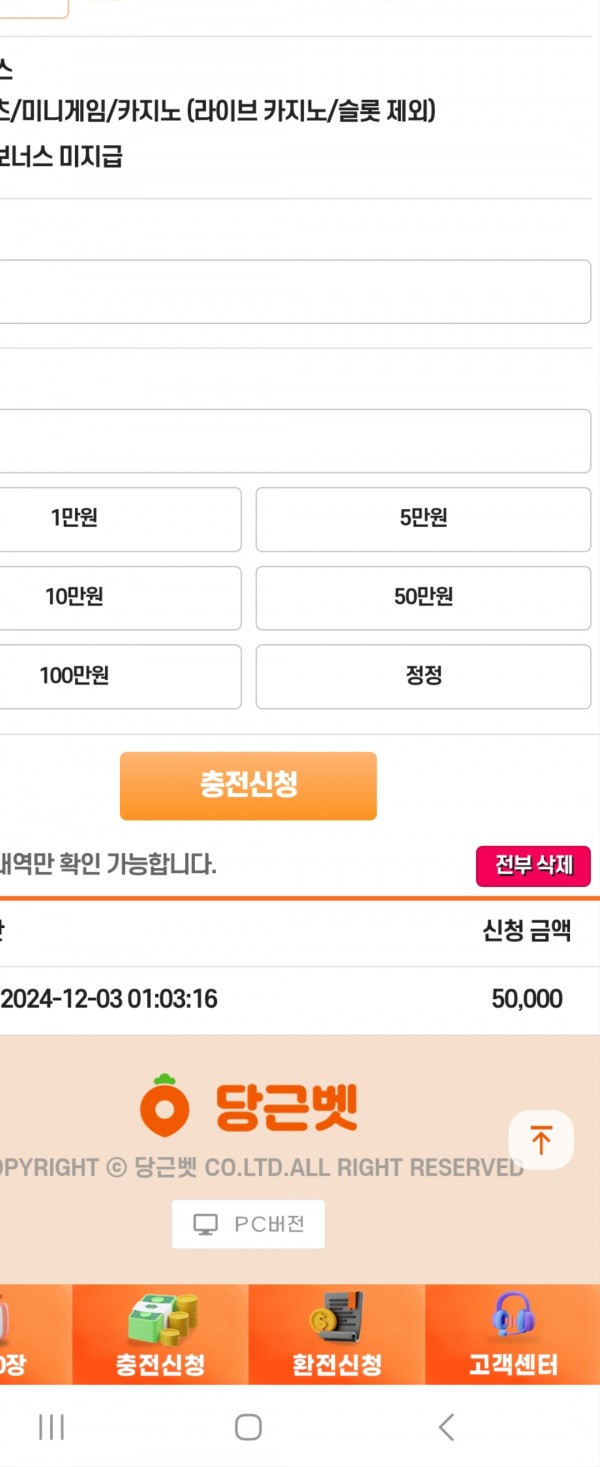
Task: Tap the scroll-to-top arrow icon
Action: click(541, 1140)
